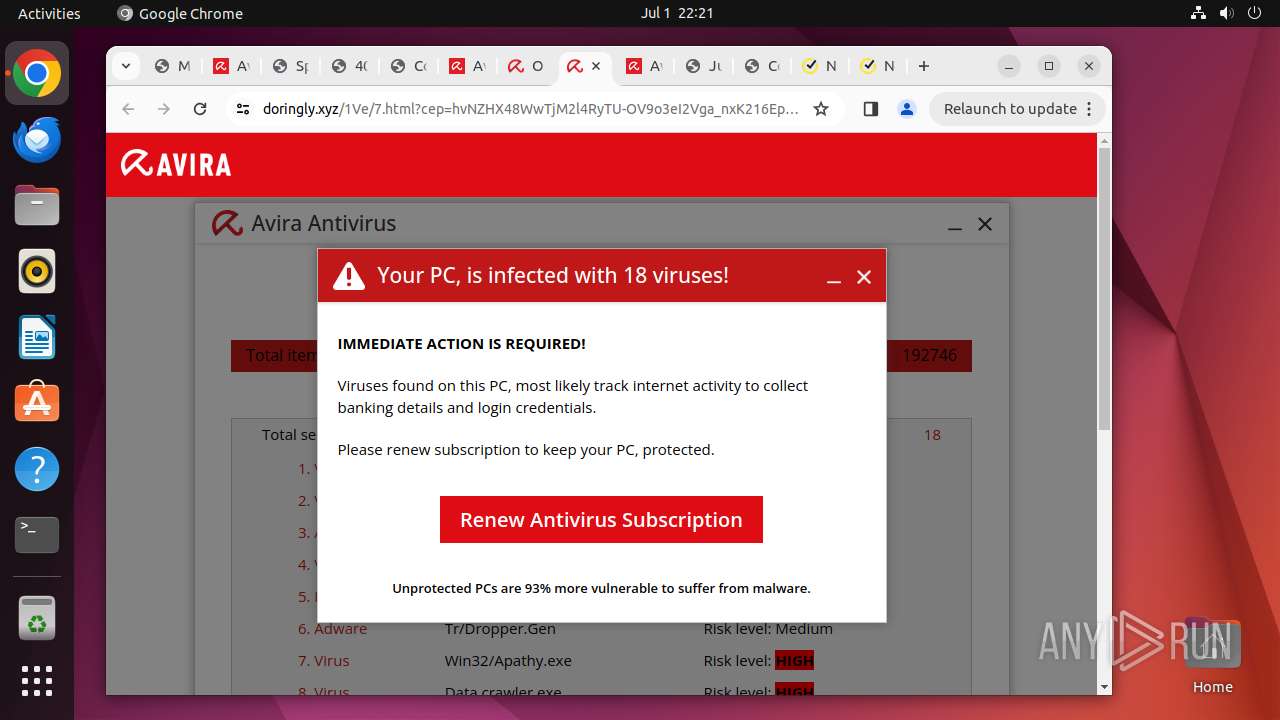Launch Google Chrome from the dock
The height and width of the screenshot is (720, 1280).
tap(37, 74)
